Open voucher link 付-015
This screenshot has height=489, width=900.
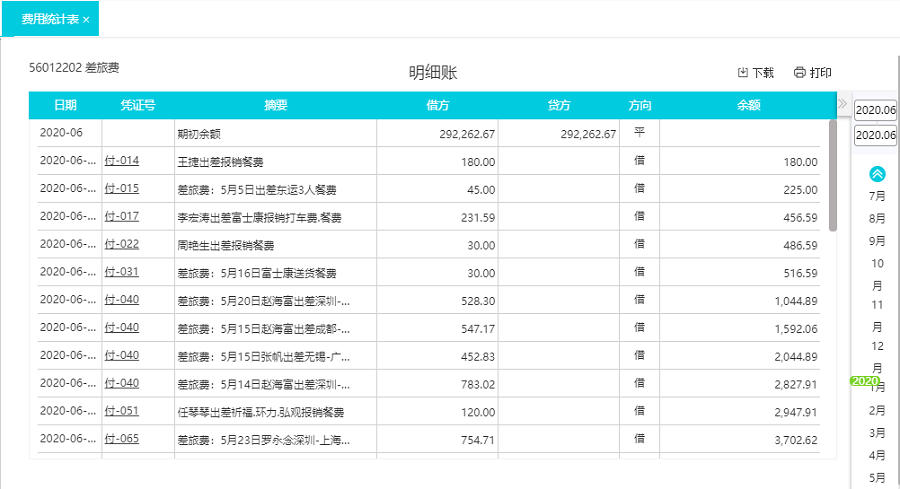click(x=123, y=189)
